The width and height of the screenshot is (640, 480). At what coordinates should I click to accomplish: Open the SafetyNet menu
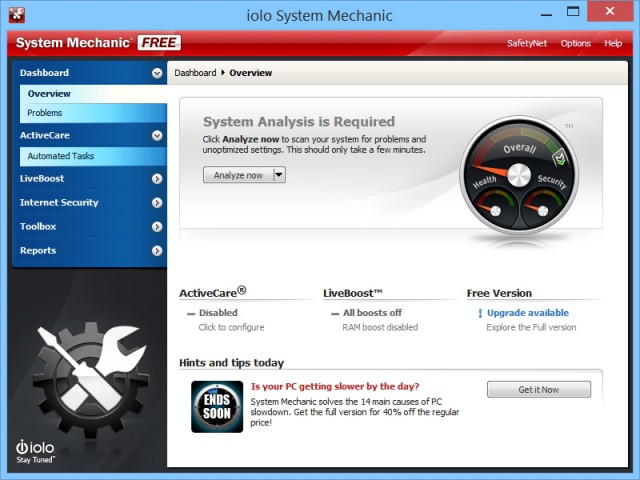point(527,43)
